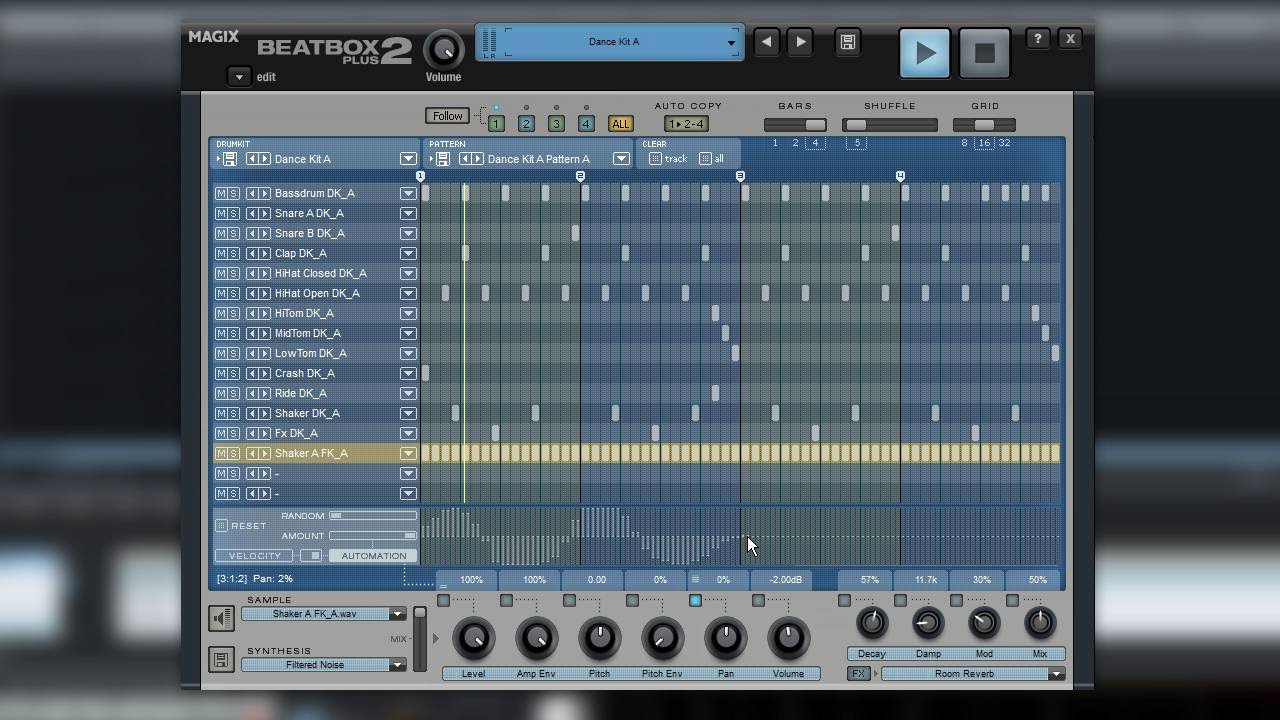The image size is (1280, 720).
Task: Open the help question mark button
Action: point(1037,39)
